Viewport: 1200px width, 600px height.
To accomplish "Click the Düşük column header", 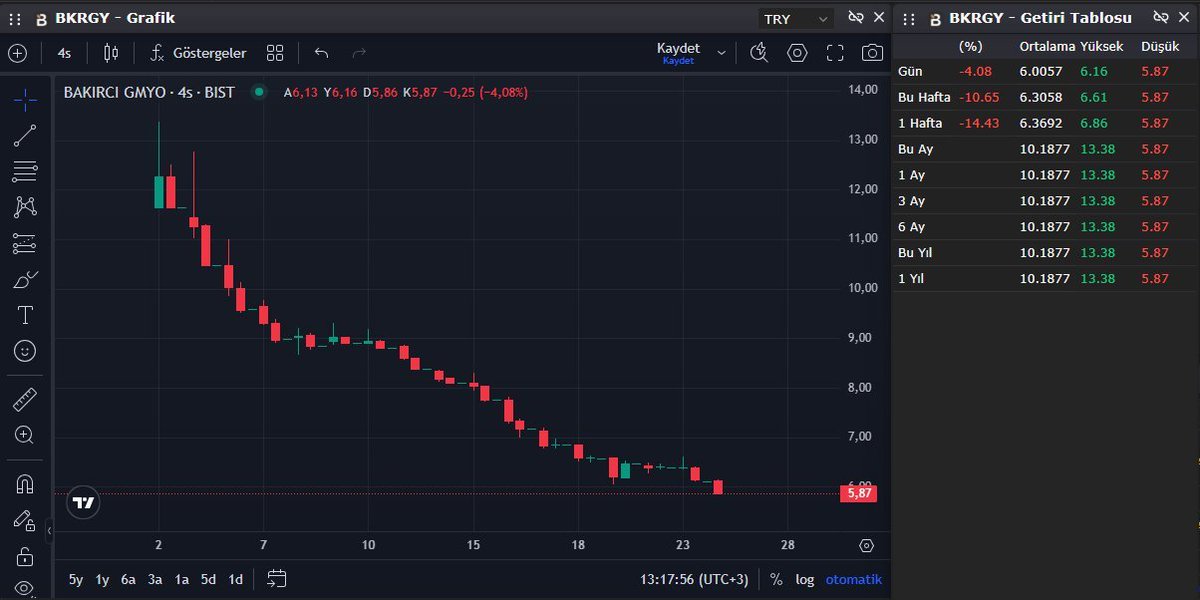I will [x=1160, y=46].
